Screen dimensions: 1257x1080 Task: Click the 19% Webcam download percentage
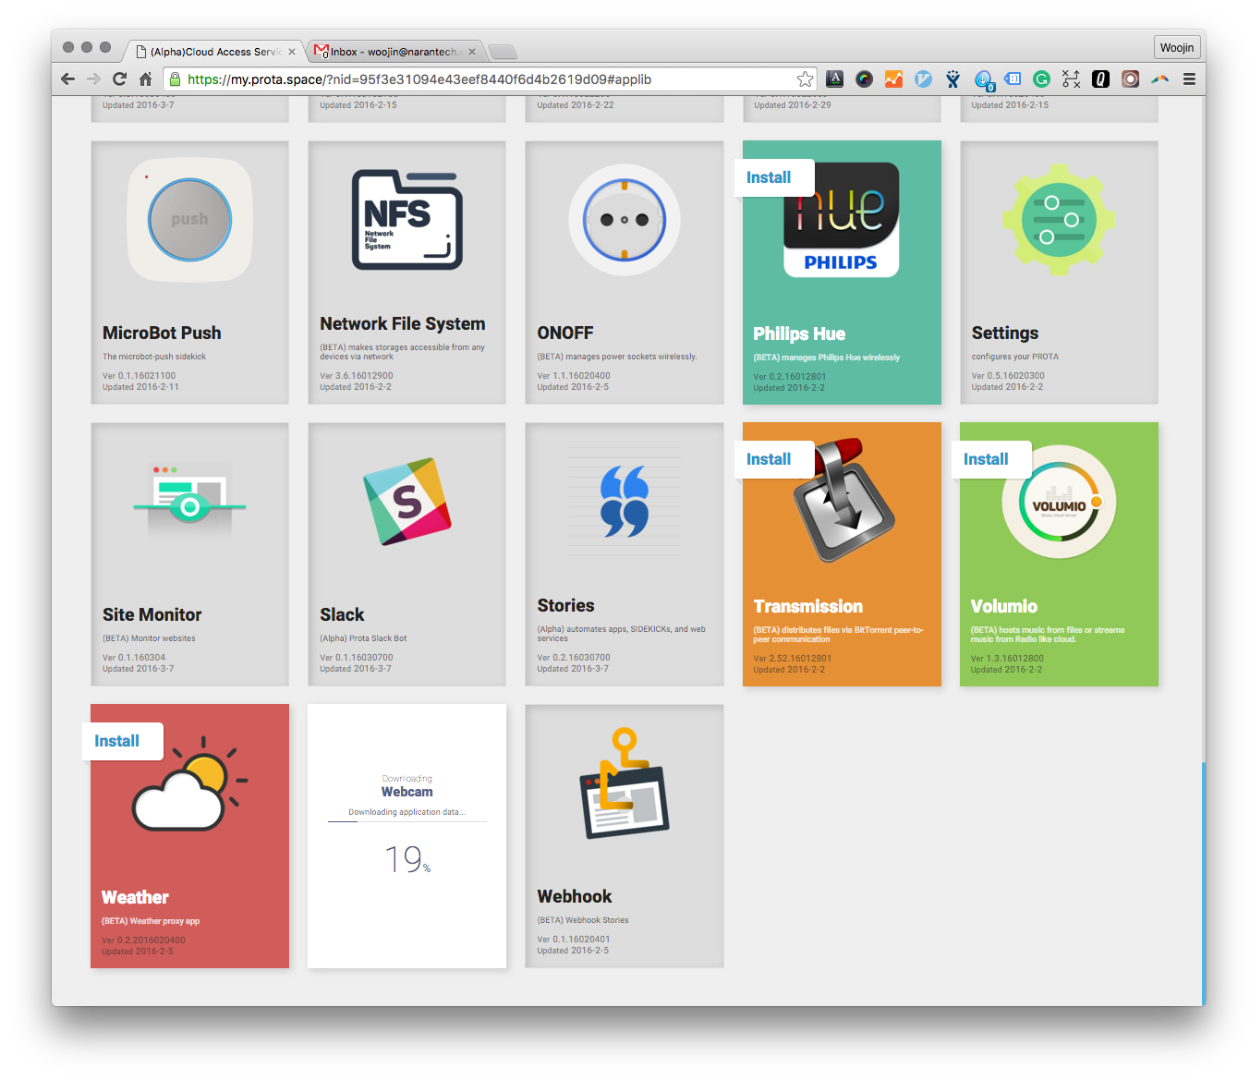point(407,859)
